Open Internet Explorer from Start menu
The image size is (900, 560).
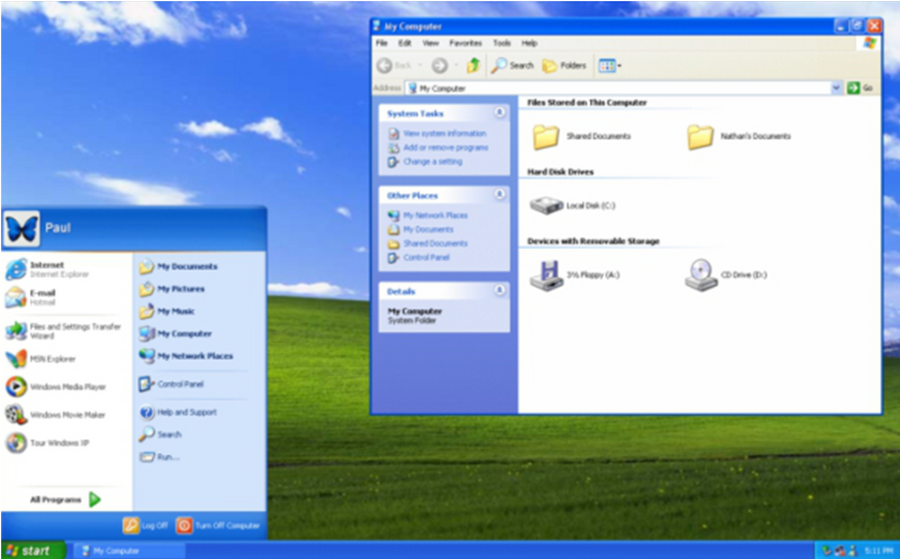[x=48, y=269]
